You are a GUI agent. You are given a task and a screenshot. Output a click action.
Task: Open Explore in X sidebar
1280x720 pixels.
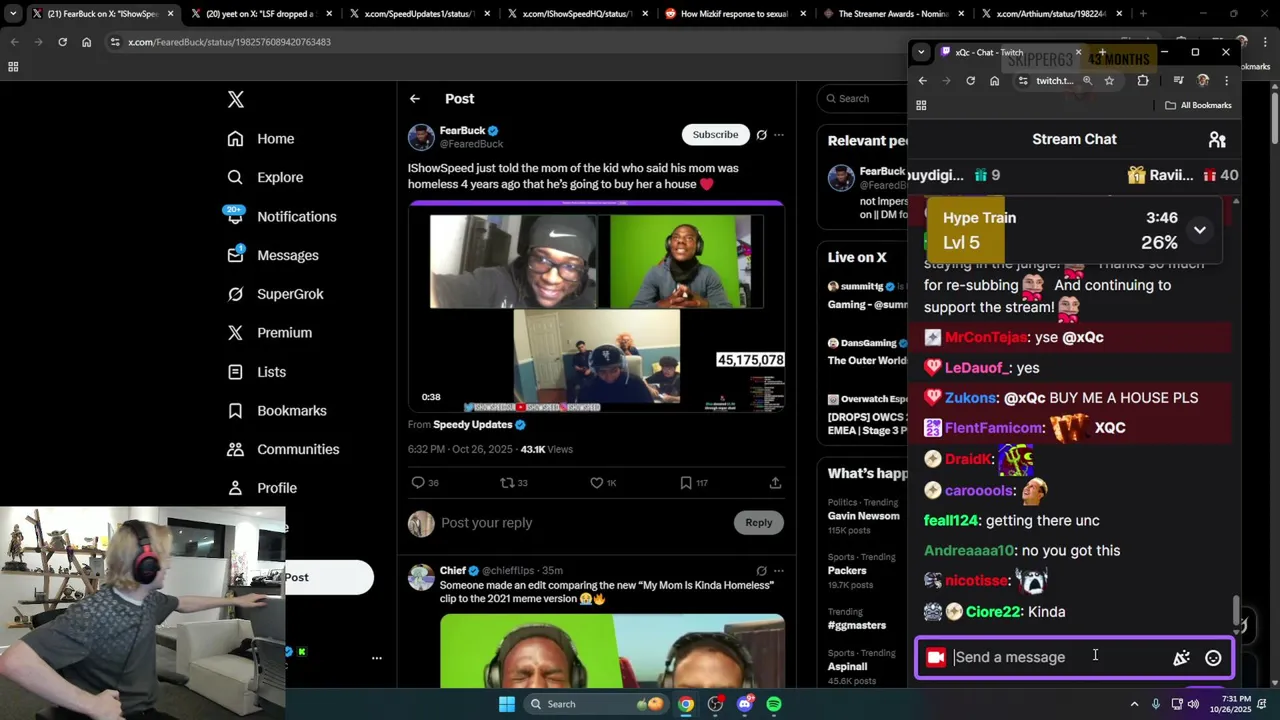[265, 178]
